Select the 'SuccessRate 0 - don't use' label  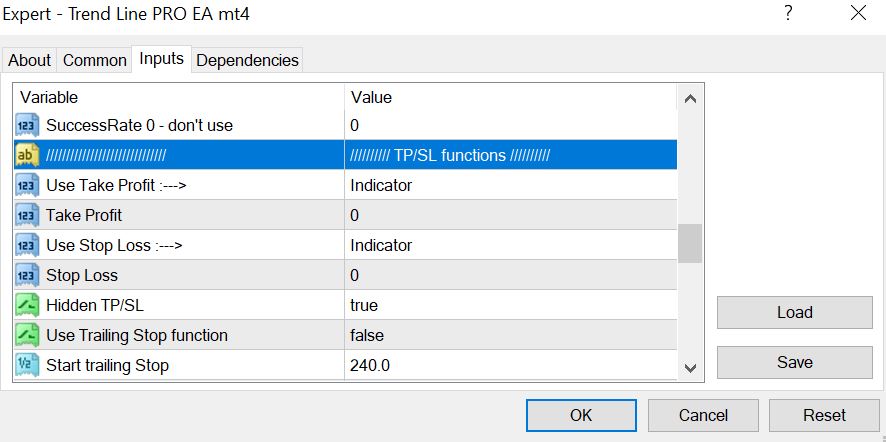[139, 125]
